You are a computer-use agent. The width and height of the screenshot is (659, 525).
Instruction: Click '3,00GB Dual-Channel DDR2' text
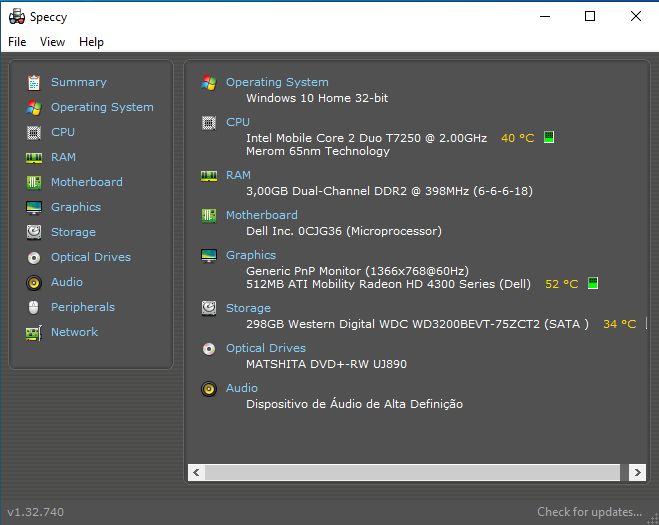click(x=327, y=191)
